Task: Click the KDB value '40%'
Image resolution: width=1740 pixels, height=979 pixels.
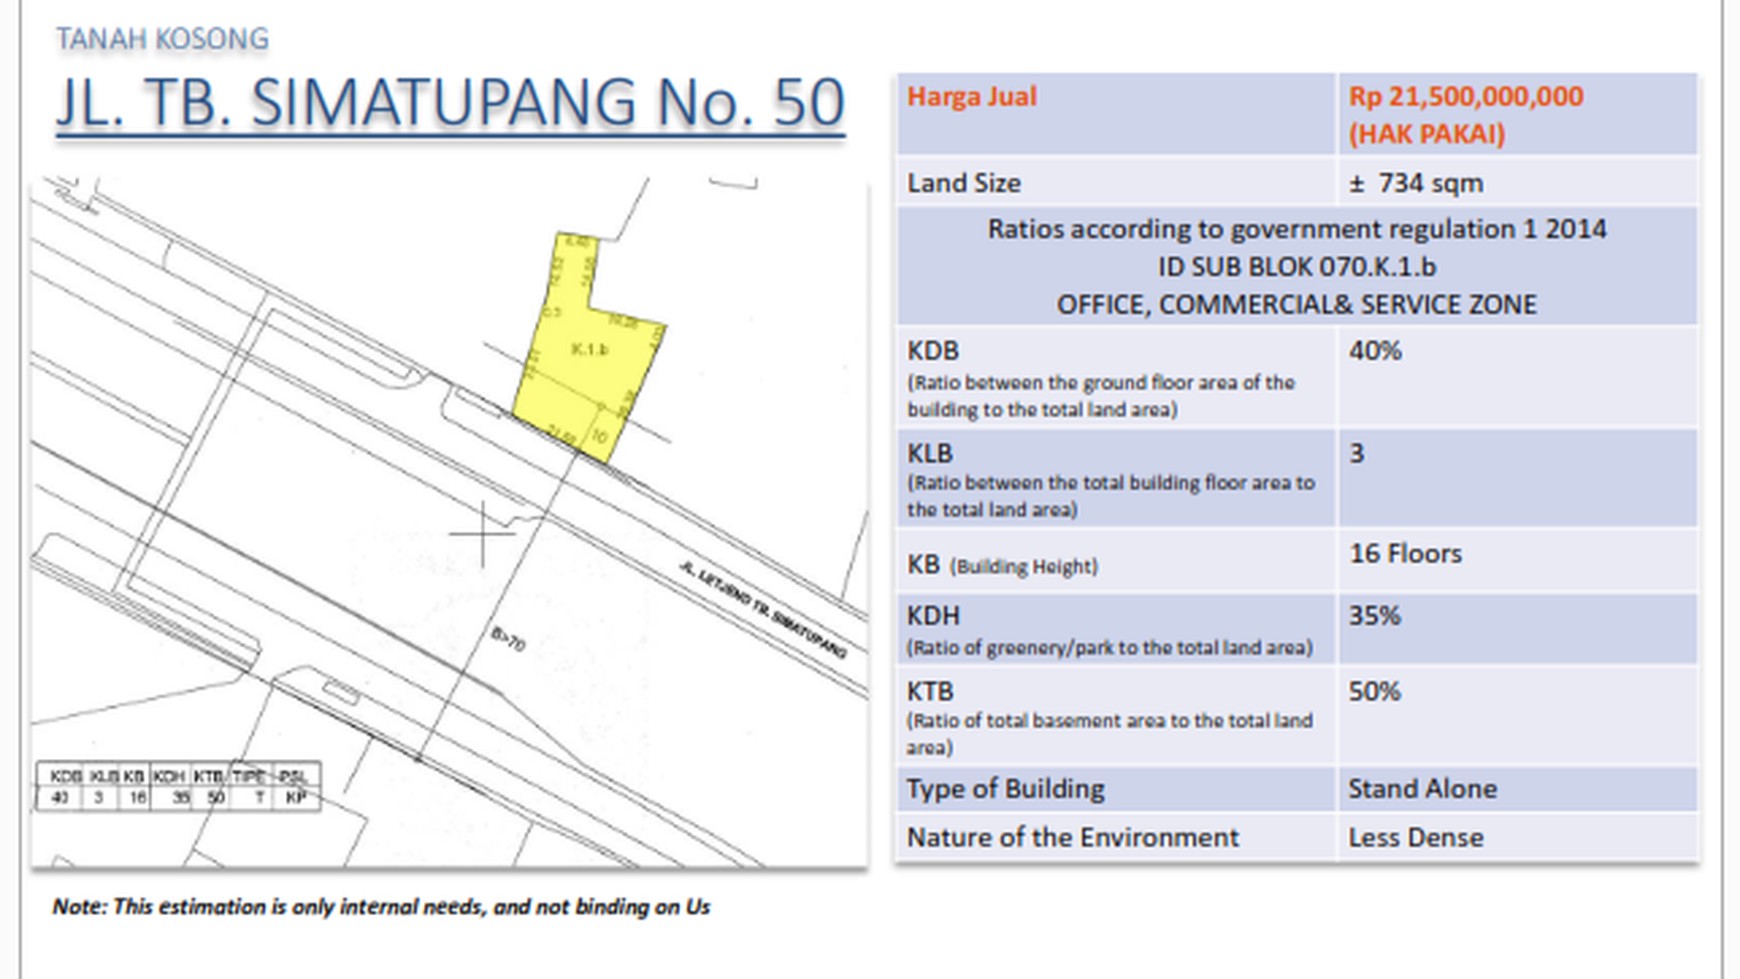Action: pyautogui.click(x=1375, y=351)
